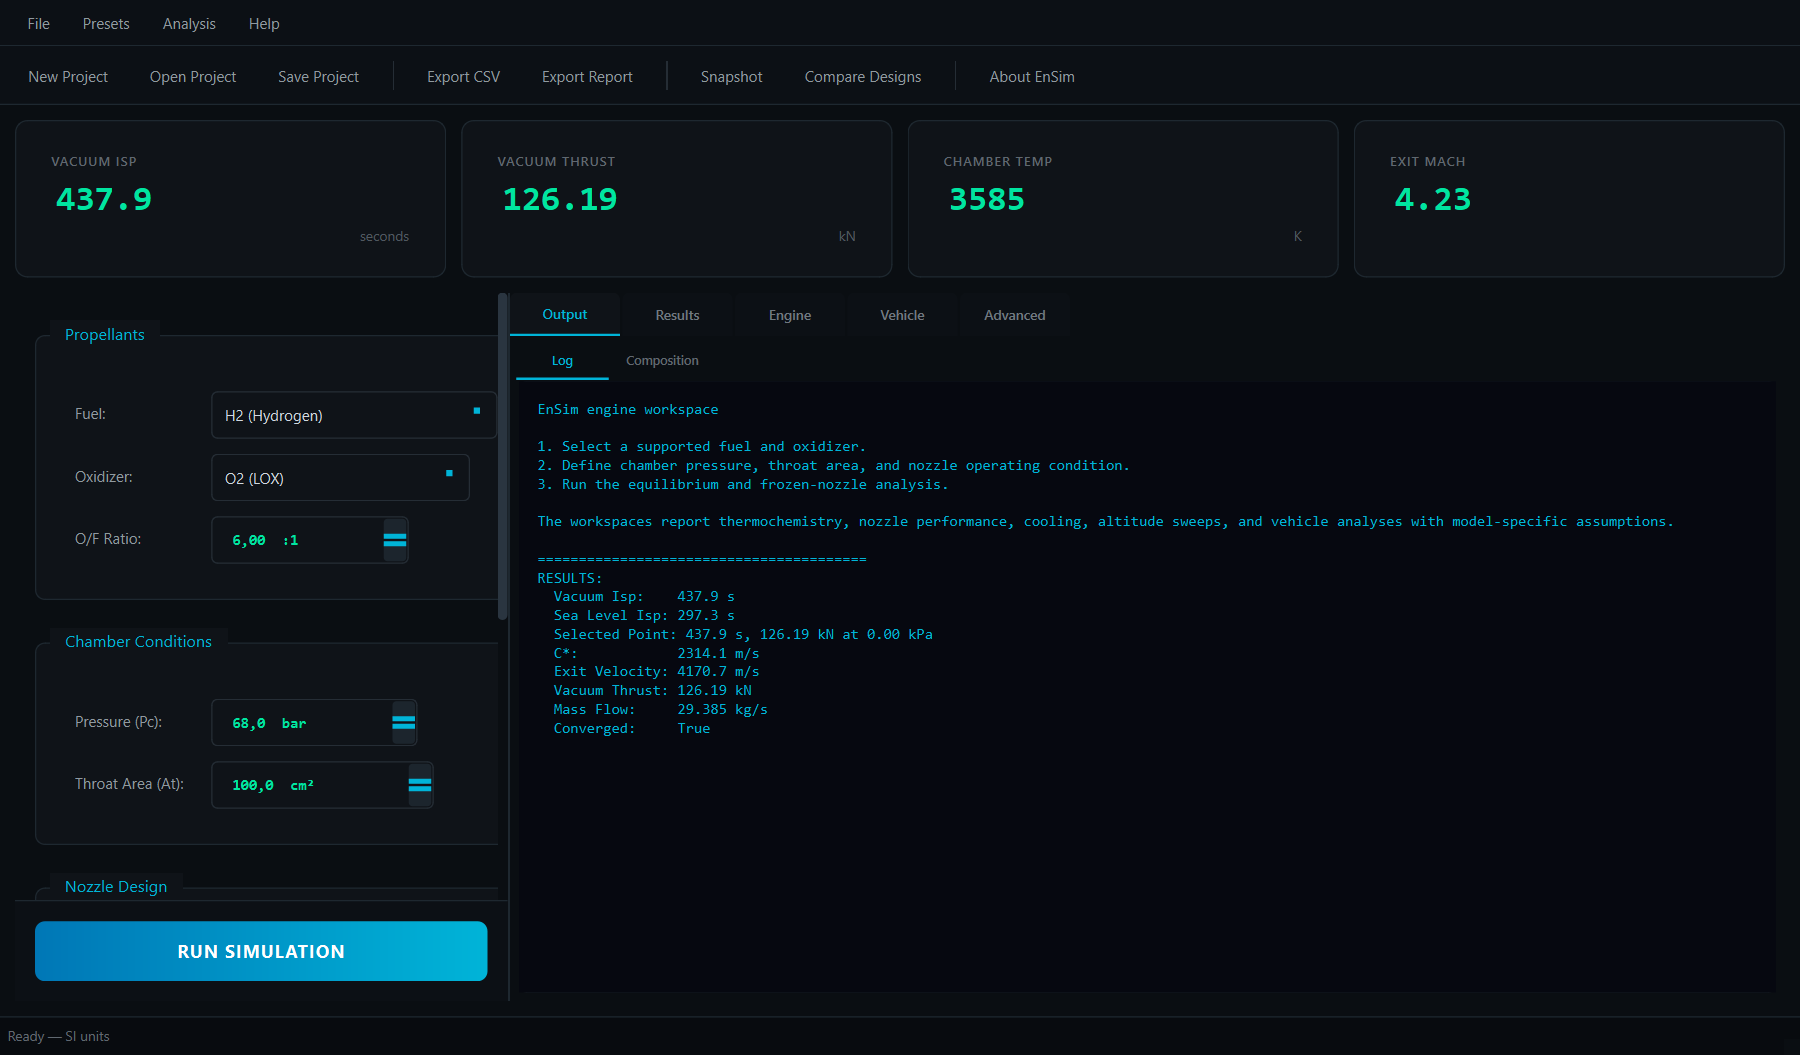This screenshot has height=1055, width=1800.
Task: Click the Chamber Temp value 3585
Action: (x=987, y=199)
